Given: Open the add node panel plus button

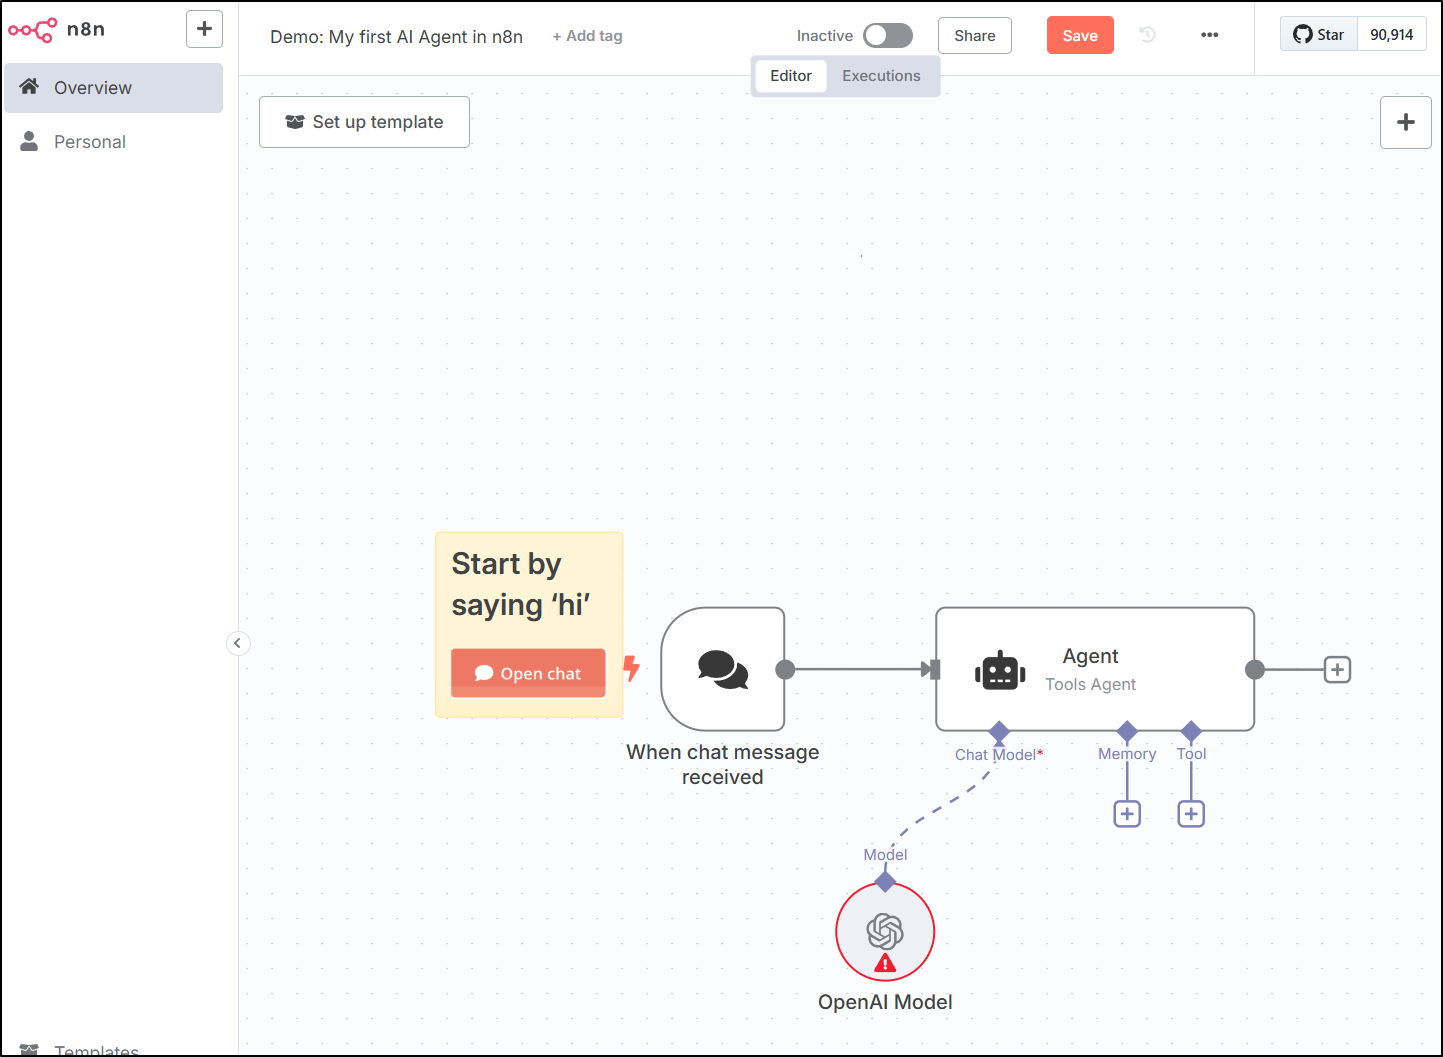Looking at the screenshot, I should (x=1406, y=122).
